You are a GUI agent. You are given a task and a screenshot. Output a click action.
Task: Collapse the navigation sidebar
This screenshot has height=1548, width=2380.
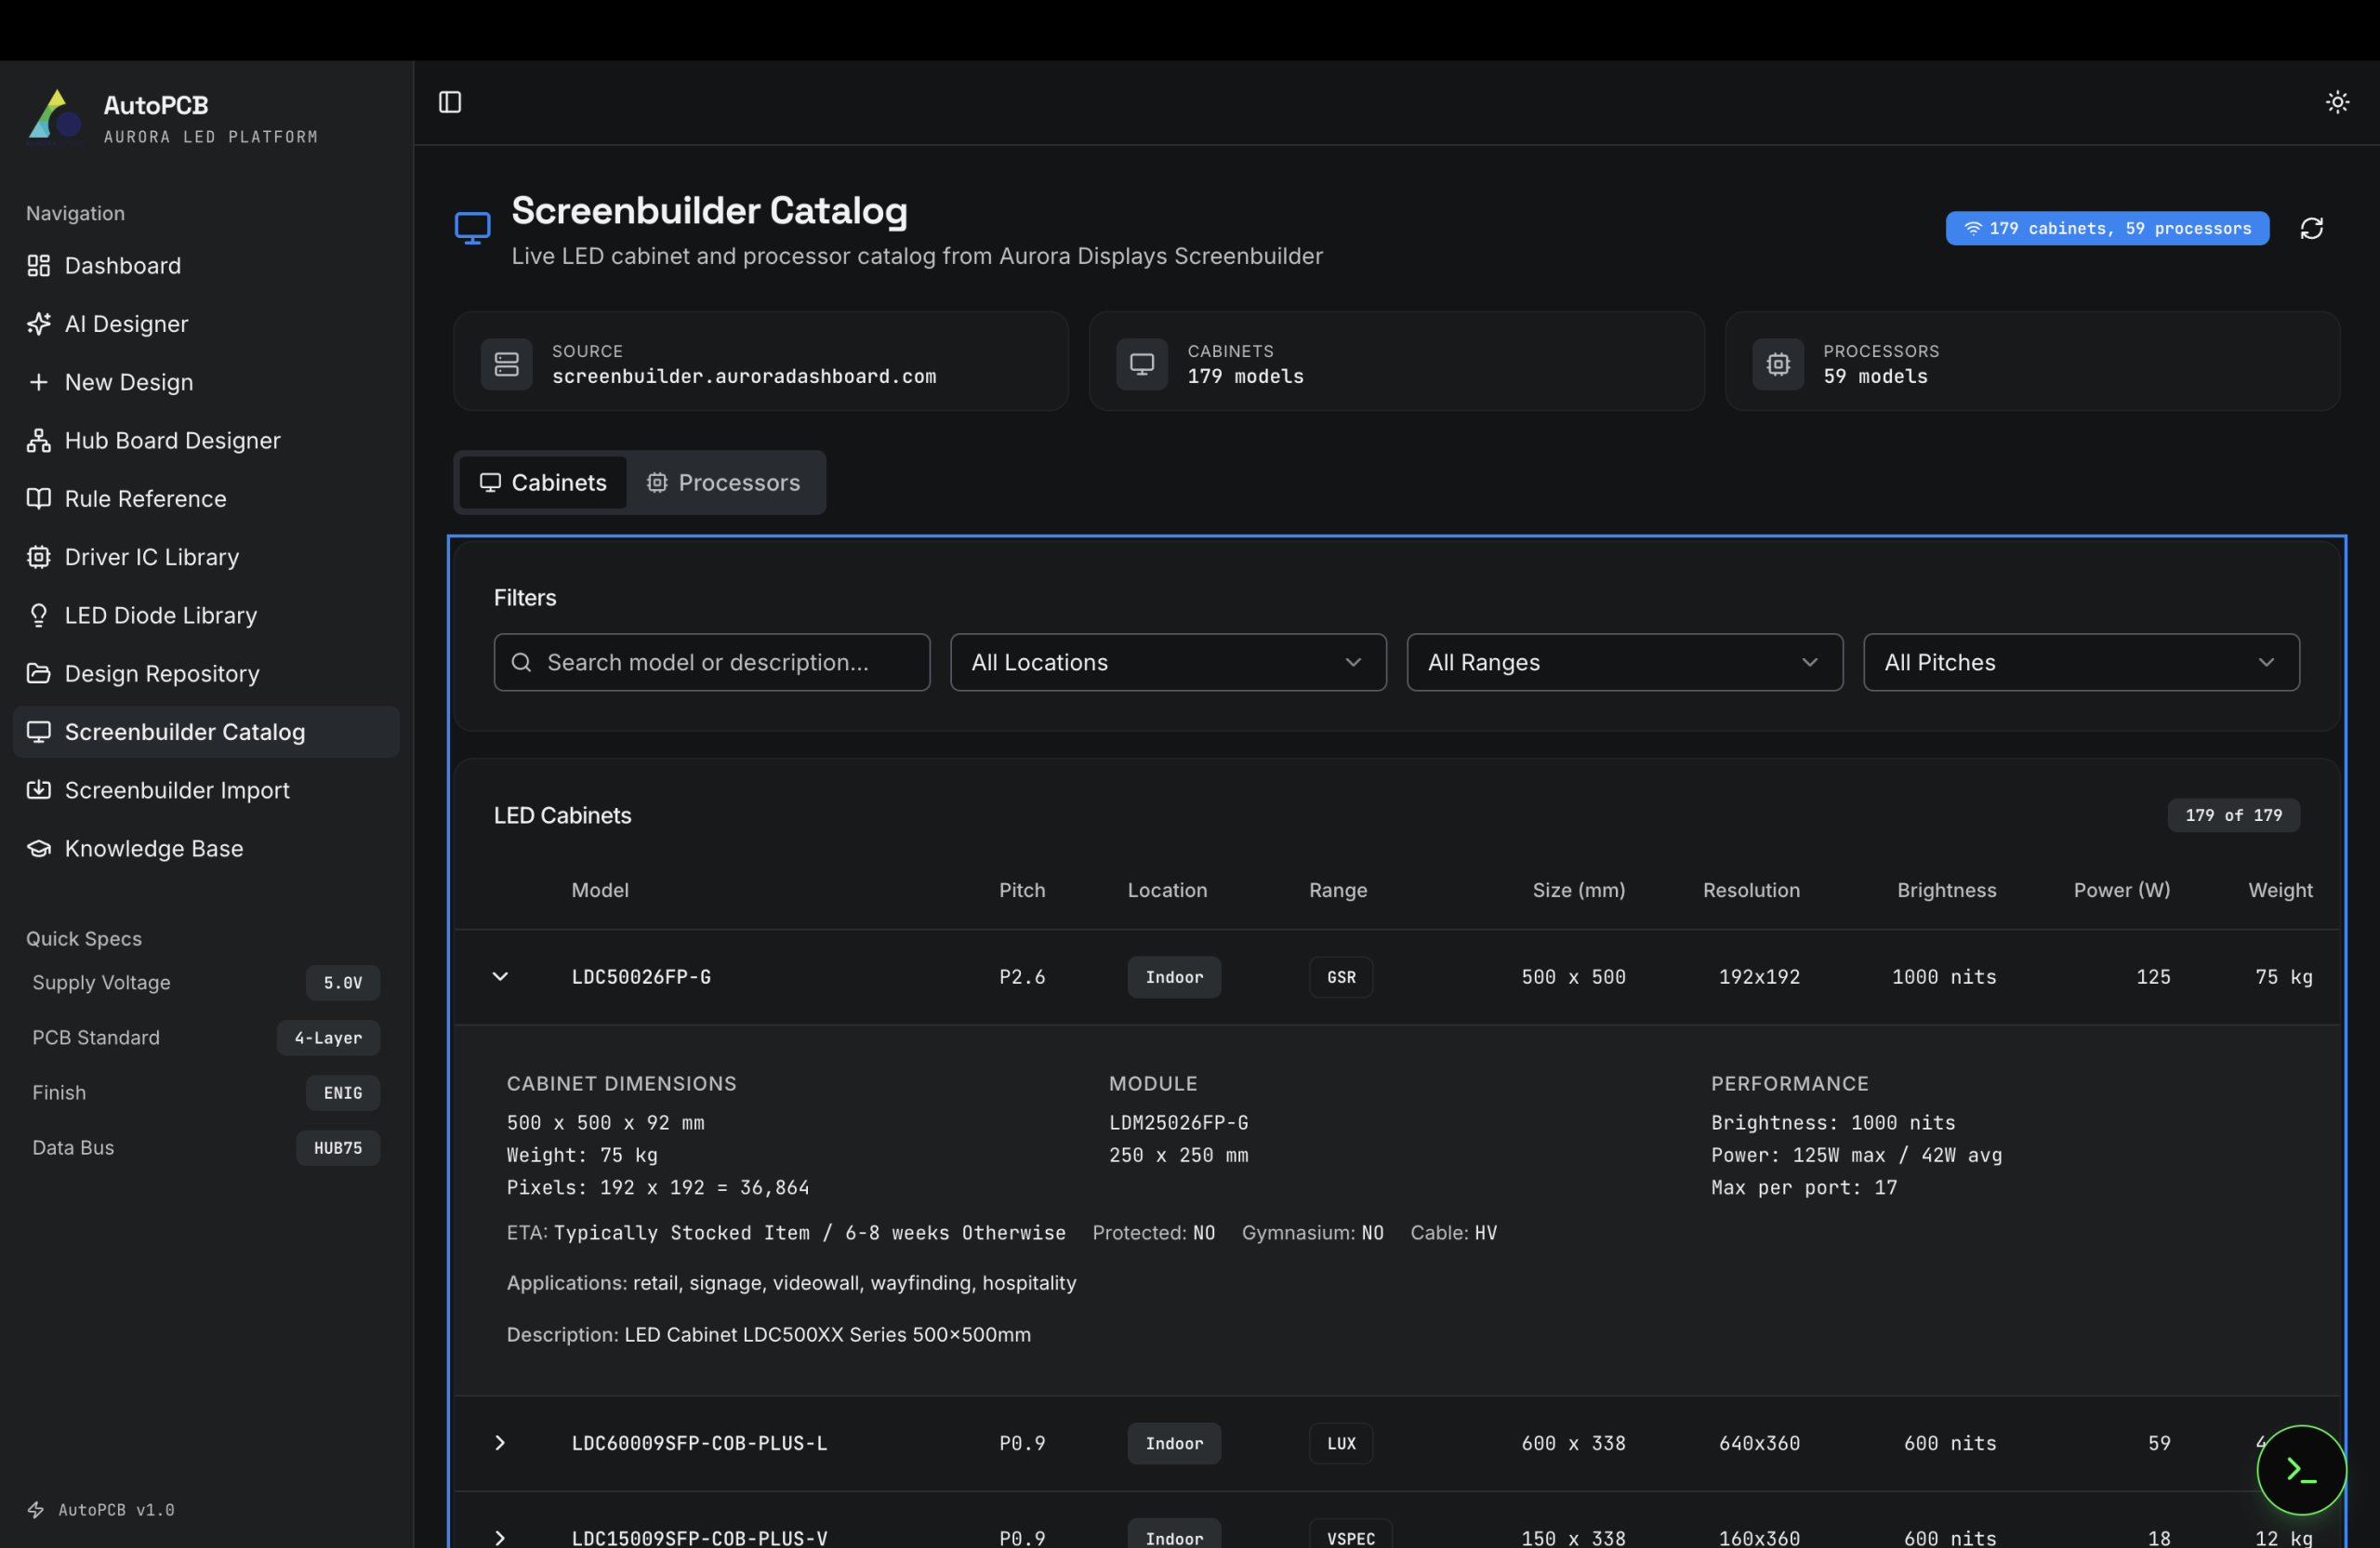pos(449,101)
